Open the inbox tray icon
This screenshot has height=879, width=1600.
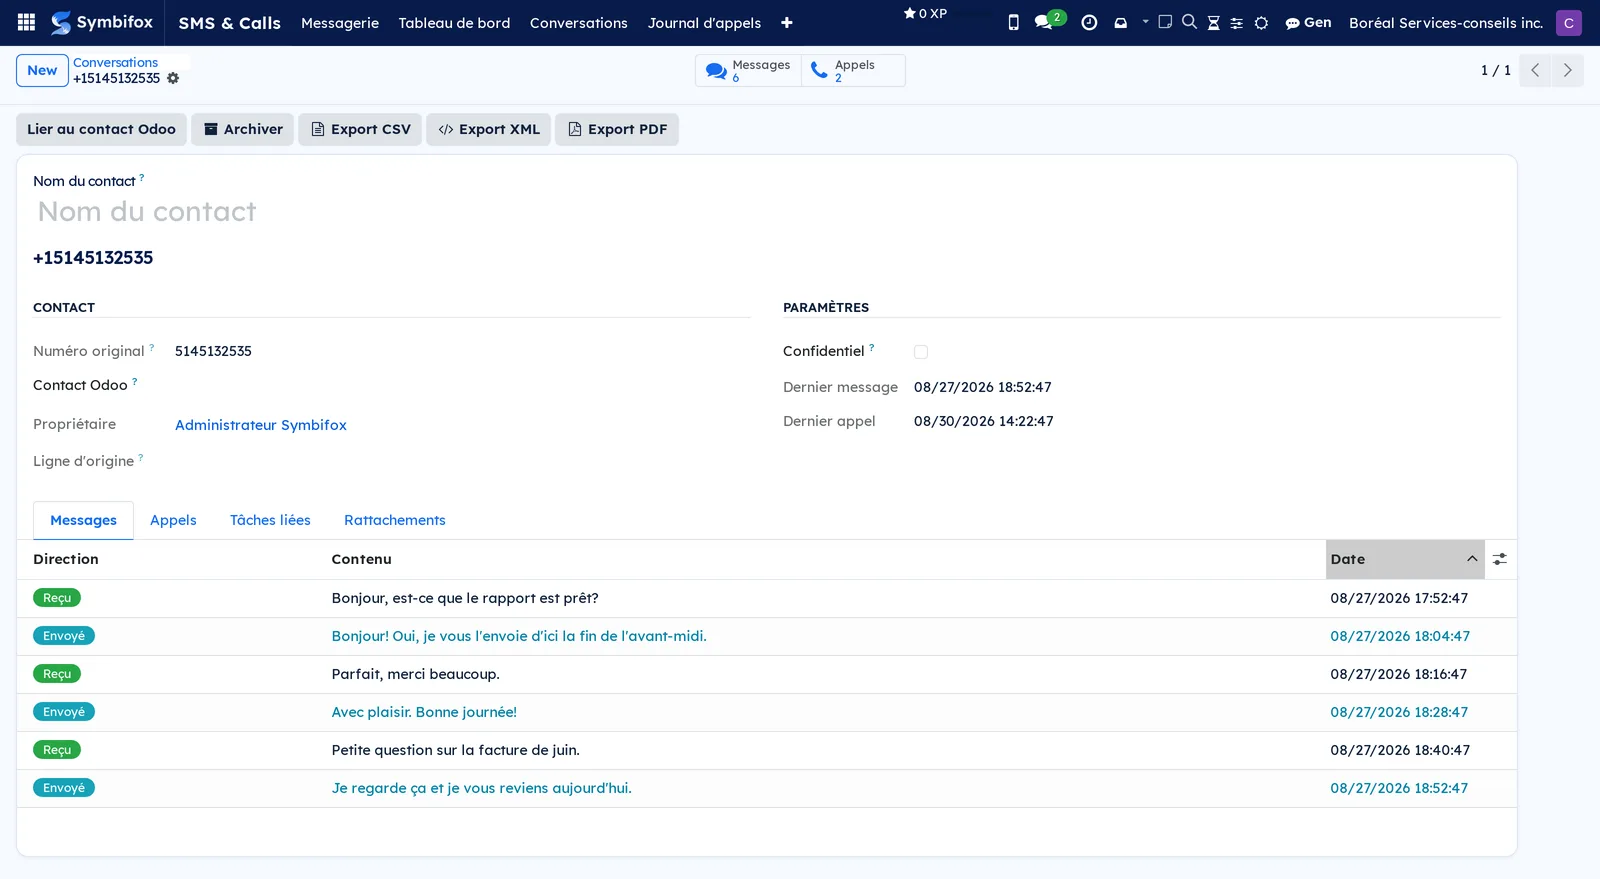(x=1120, y=22)
